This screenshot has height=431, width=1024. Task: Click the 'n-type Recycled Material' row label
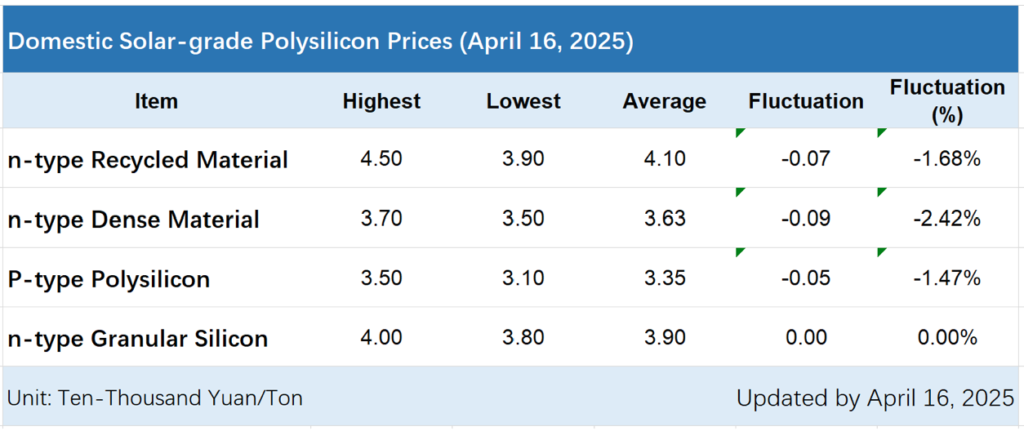147,160
